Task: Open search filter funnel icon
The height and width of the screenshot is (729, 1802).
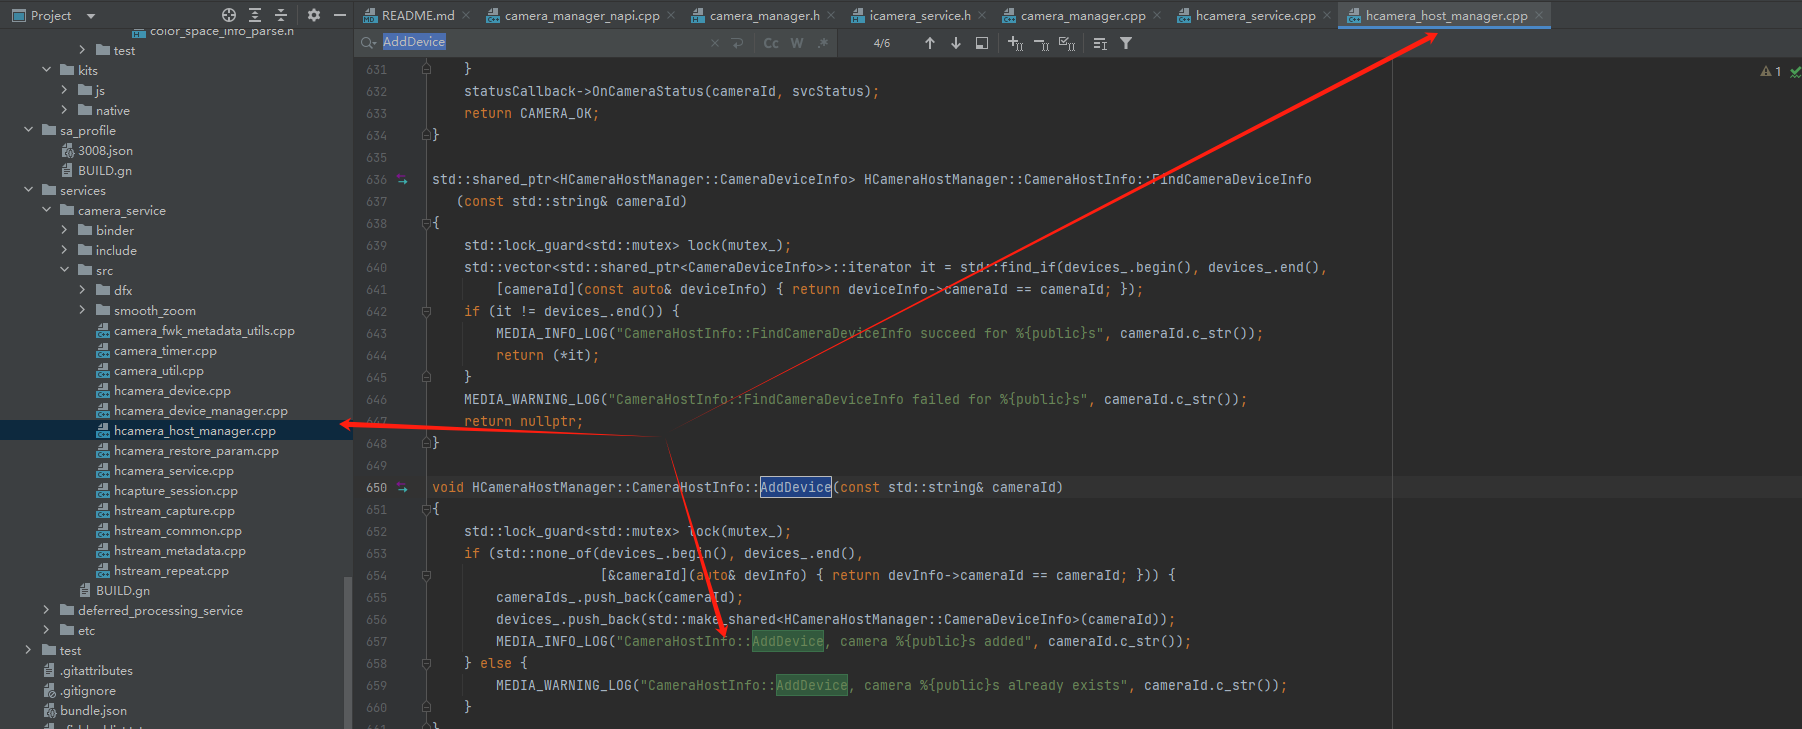Action: [x=1126, y=43]
